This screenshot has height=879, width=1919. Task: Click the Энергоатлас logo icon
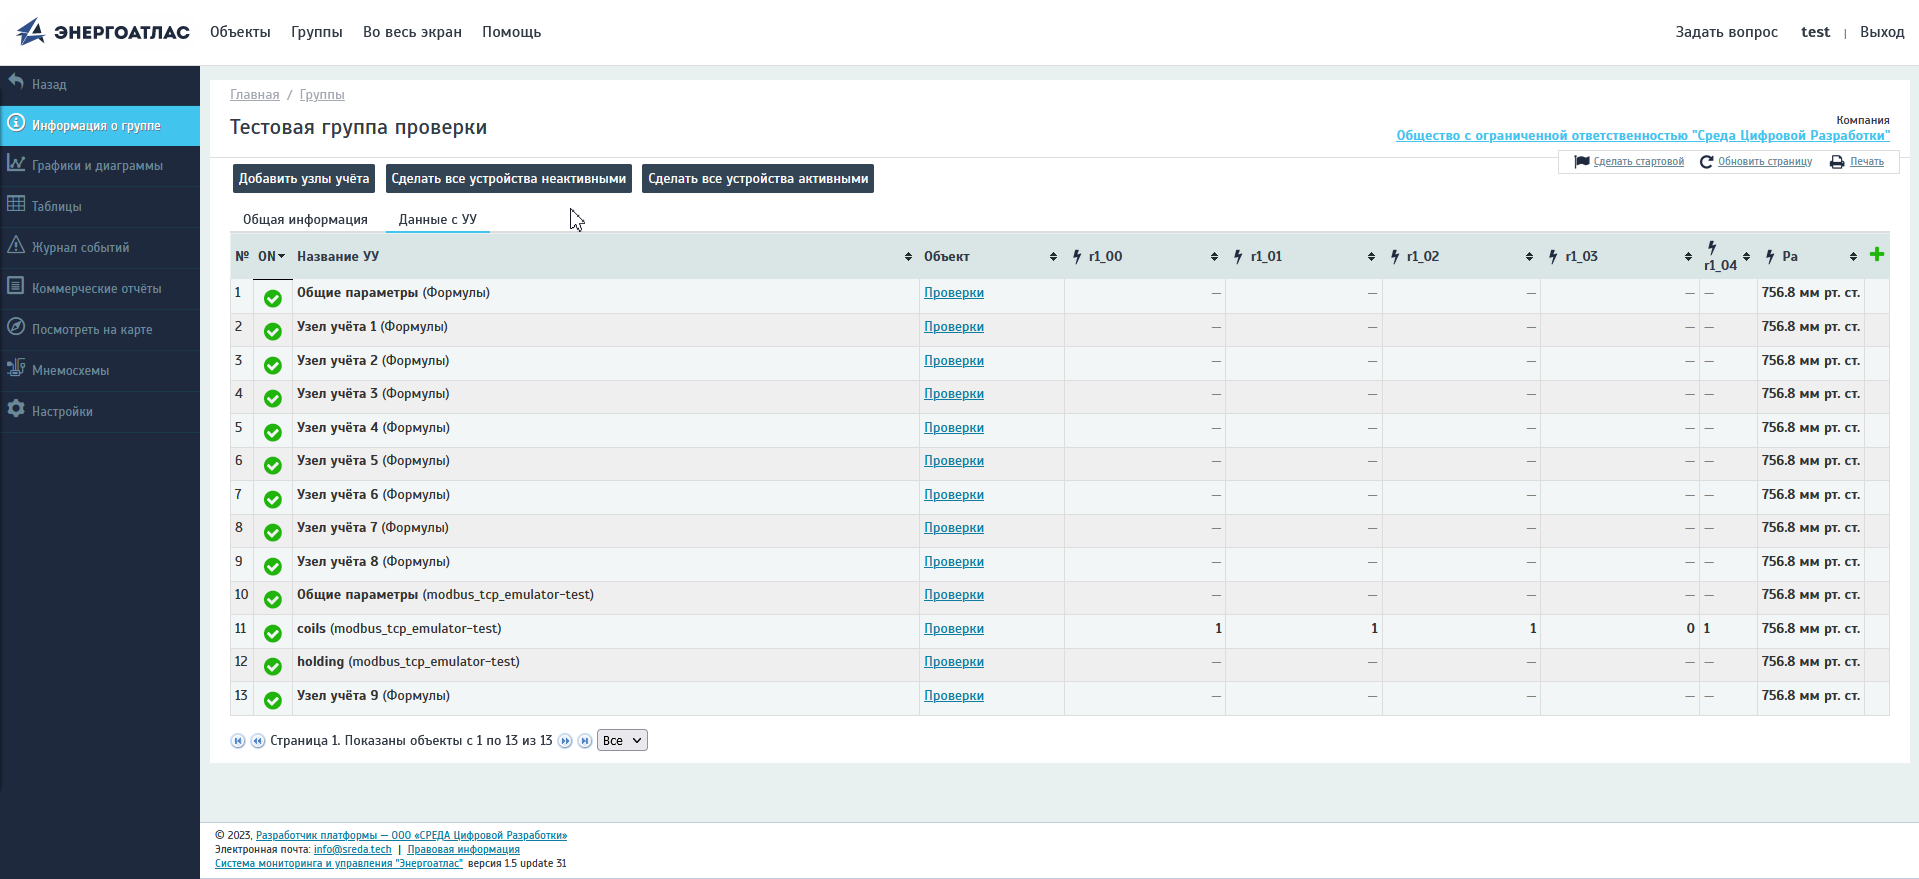[31, 32]
